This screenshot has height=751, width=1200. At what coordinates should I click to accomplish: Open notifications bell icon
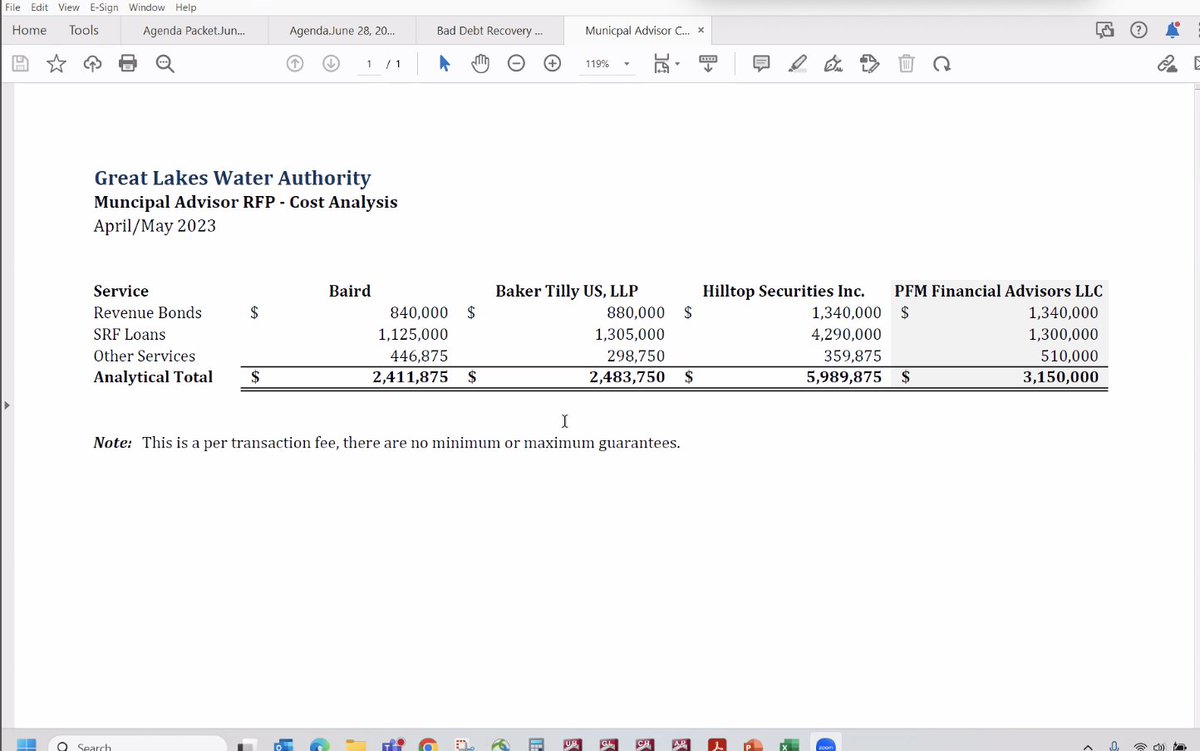[1172, 30]
